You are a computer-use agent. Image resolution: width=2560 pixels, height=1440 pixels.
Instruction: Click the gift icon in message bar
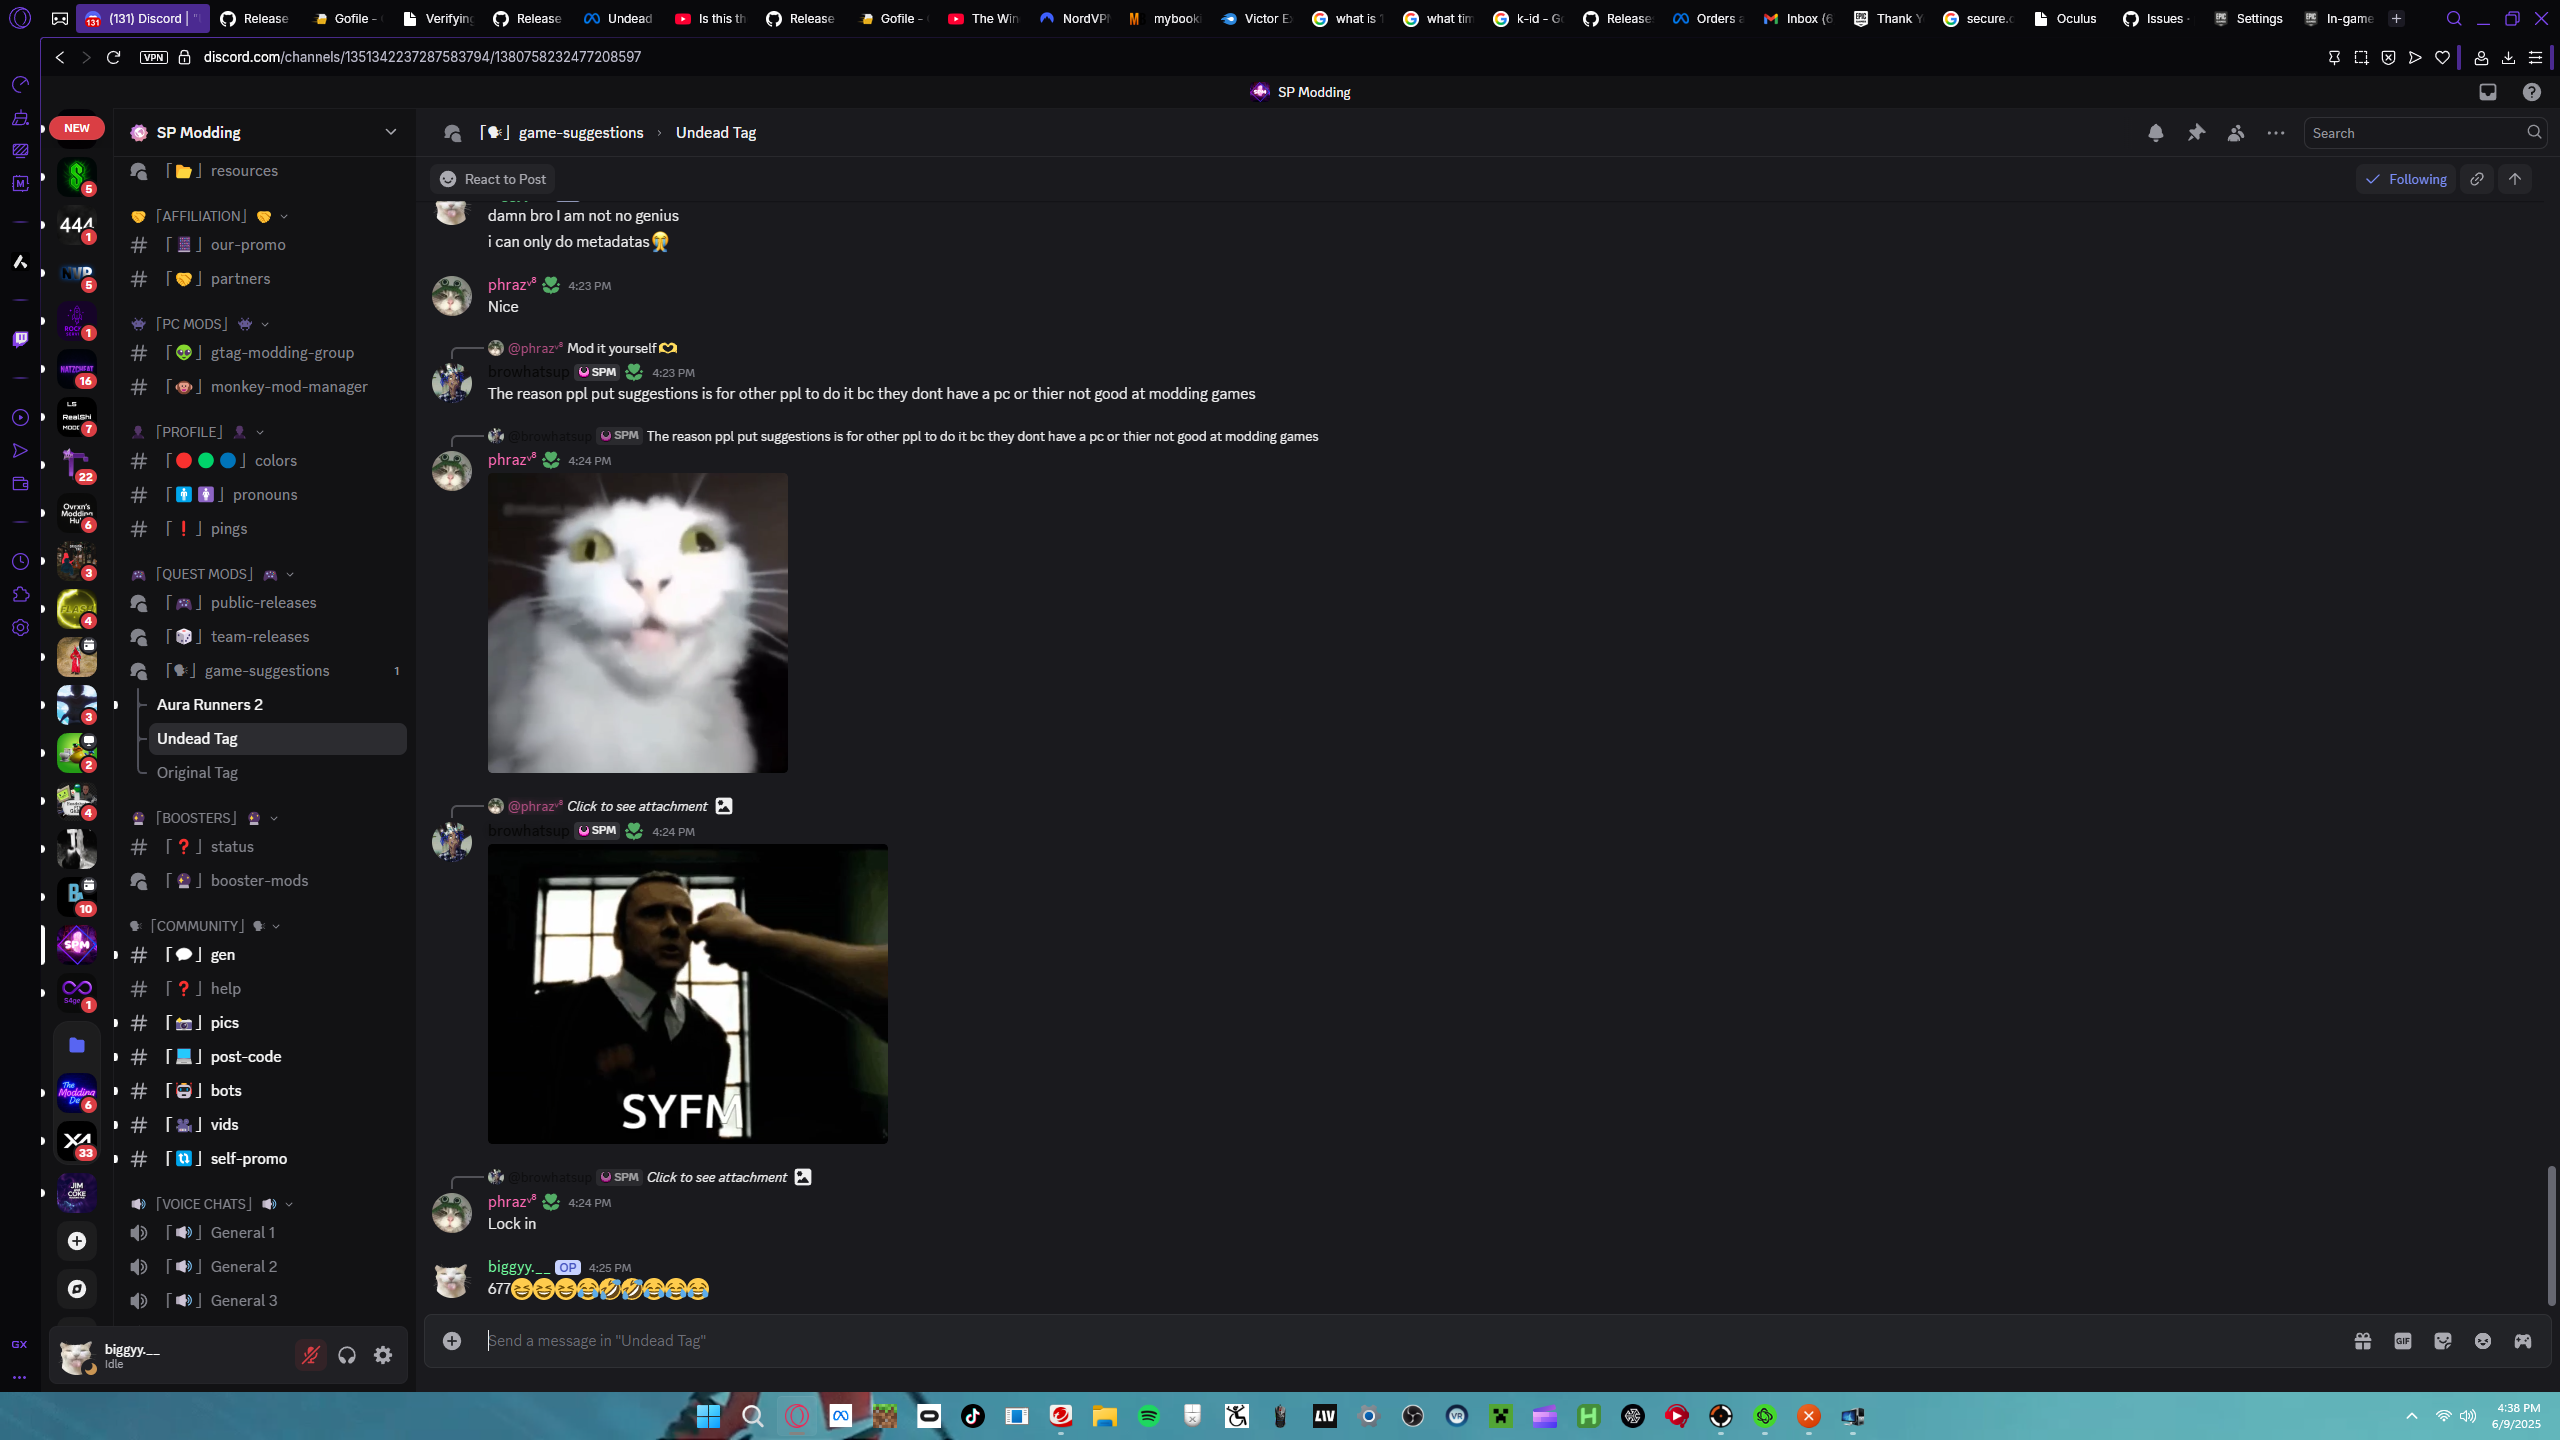[2362, 1341]
